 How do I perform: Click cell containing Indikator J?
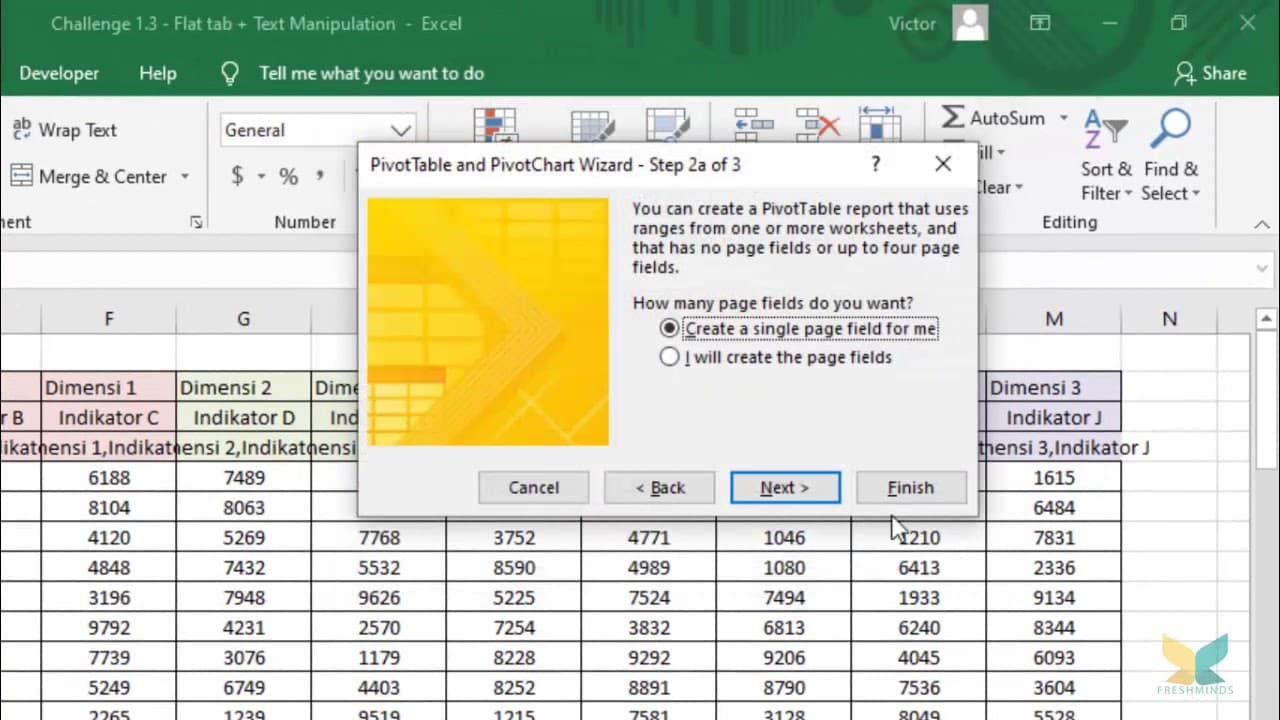coord(1054,417)
